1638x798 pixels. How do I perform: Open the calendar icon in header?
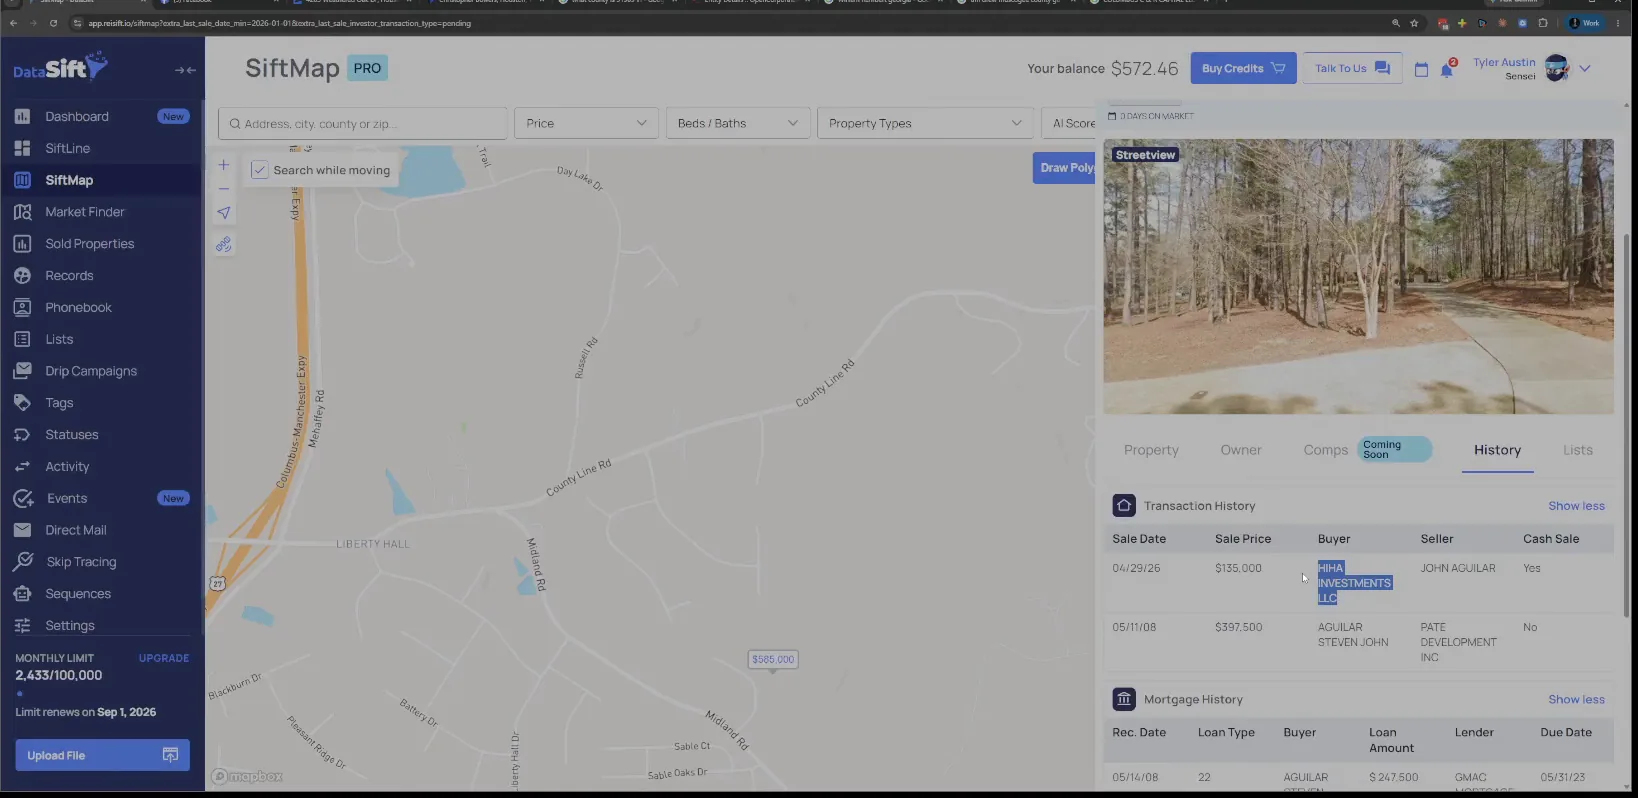click(1421, 69)
